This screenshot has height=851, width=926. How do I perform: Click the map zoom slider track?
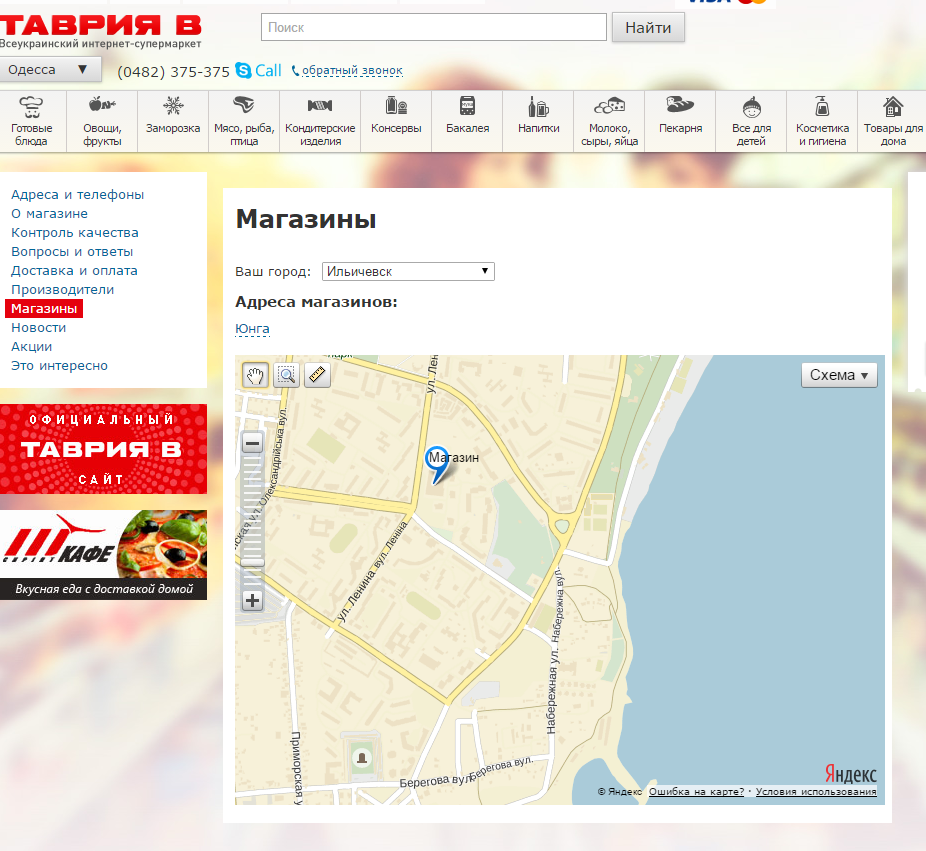pos(252,520)
